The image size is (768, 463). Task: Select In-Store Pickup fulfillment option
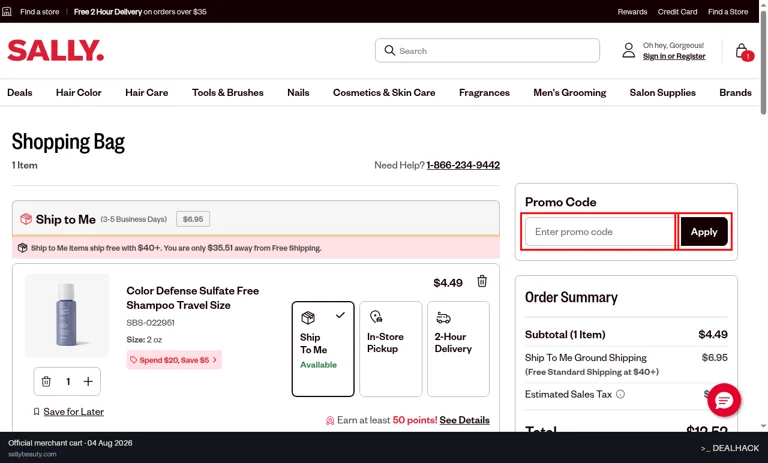(390, 349)
